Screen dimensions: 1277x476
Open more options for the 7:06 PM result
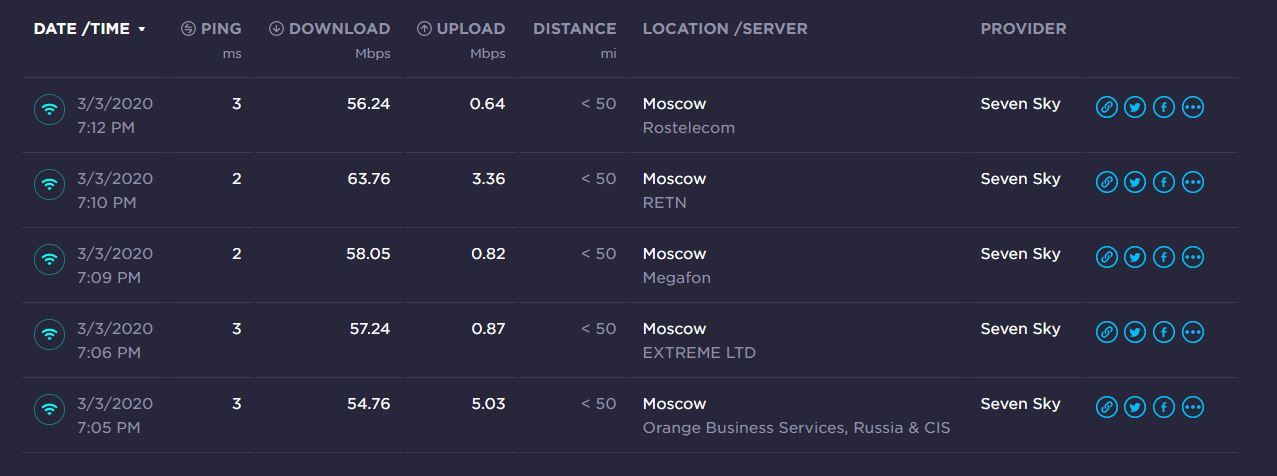1192,332
